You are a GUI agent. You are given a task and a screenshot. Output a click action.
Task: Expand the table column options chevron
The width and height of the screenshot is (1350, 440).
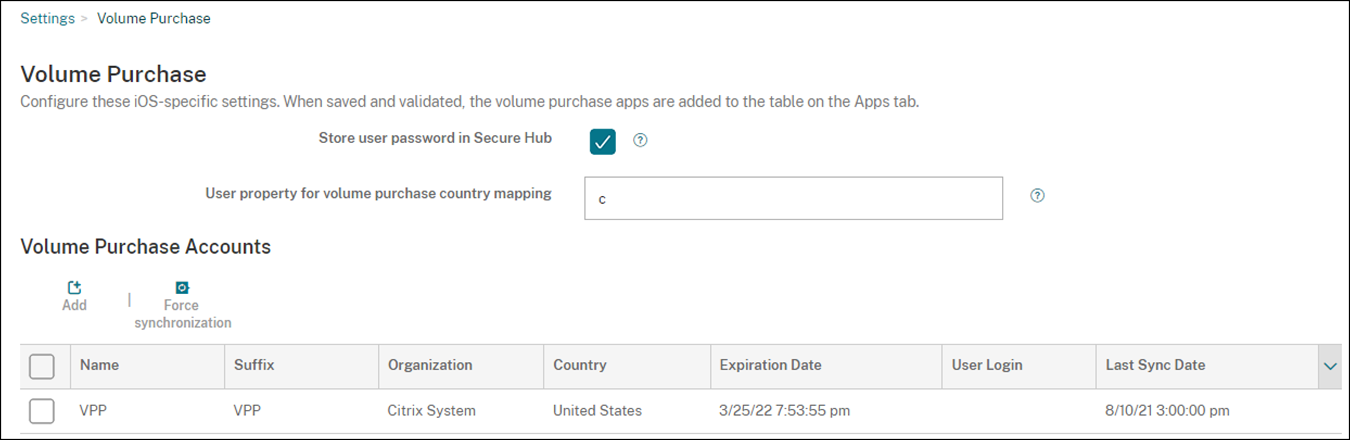click(x=1330, y=367)
